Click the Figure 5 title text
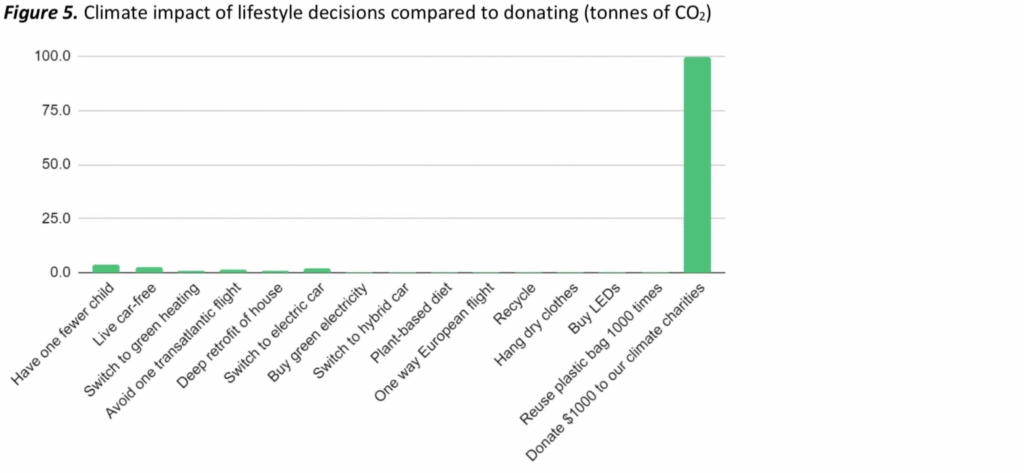This screenshot has height=473, width=1024. pyautogui.click(x=356, y=14)
